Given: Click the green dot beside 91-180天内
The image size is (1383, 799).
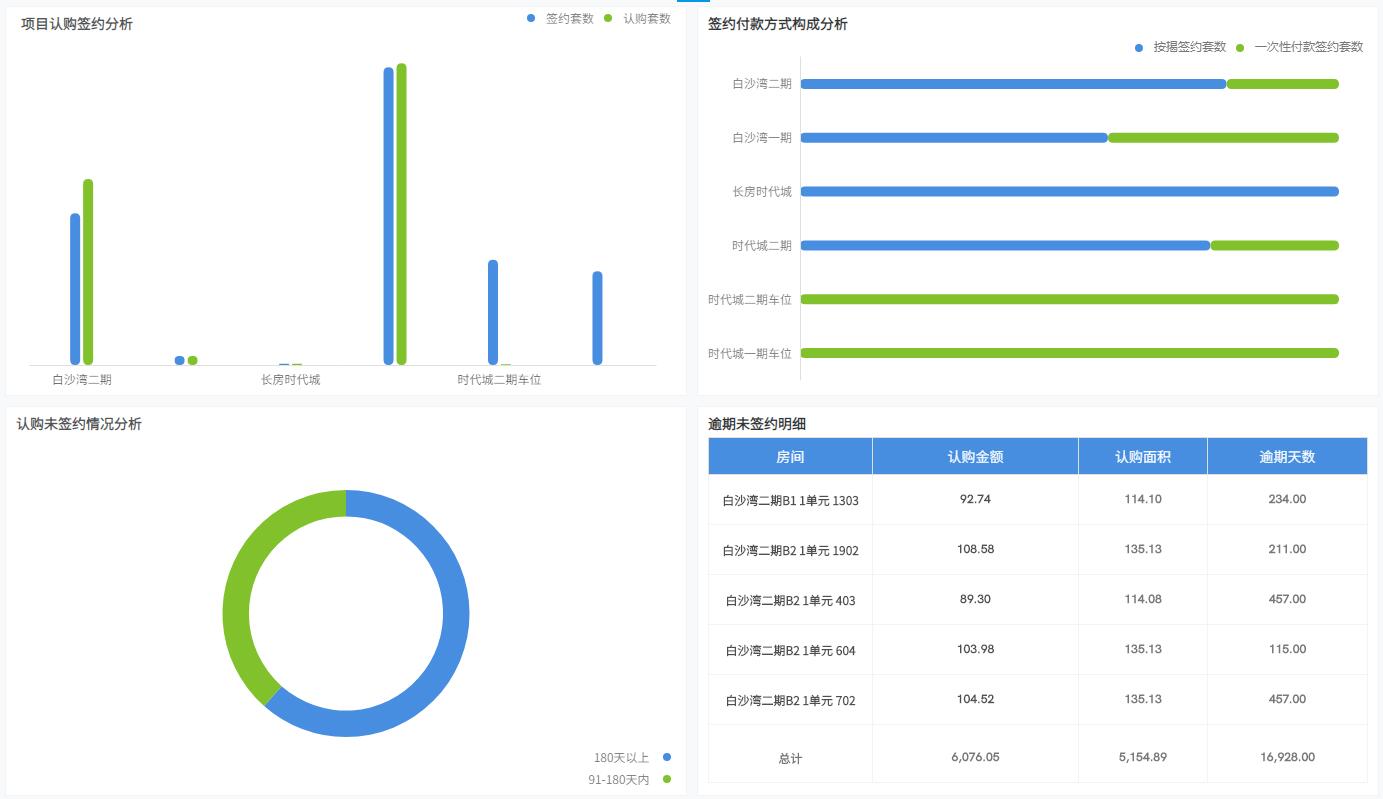Looking at the screenshot, I should click(x=667, y=779).
